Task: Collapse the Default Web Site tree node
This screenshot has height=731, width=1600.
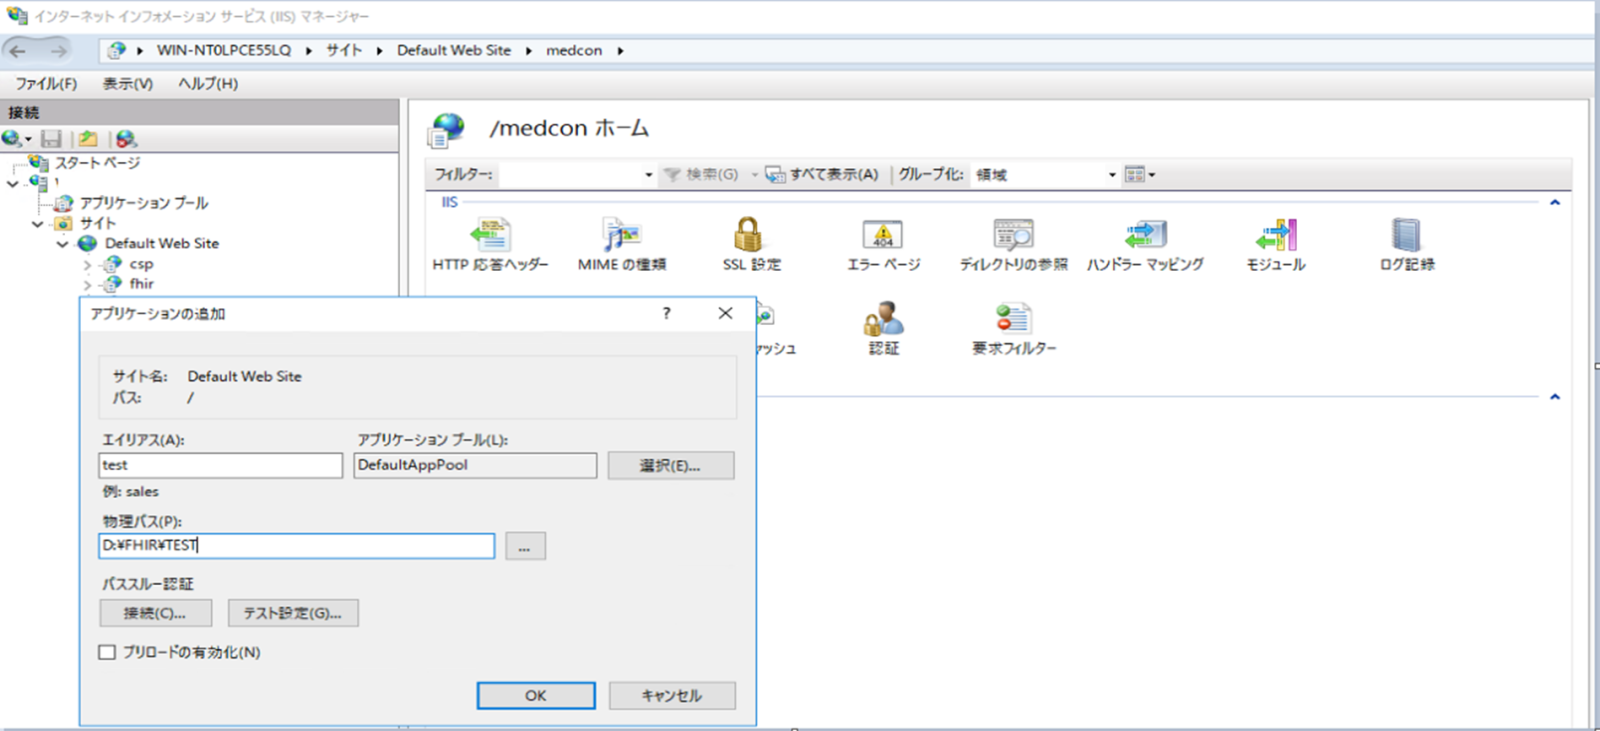Action: click(x=63, y=244)
